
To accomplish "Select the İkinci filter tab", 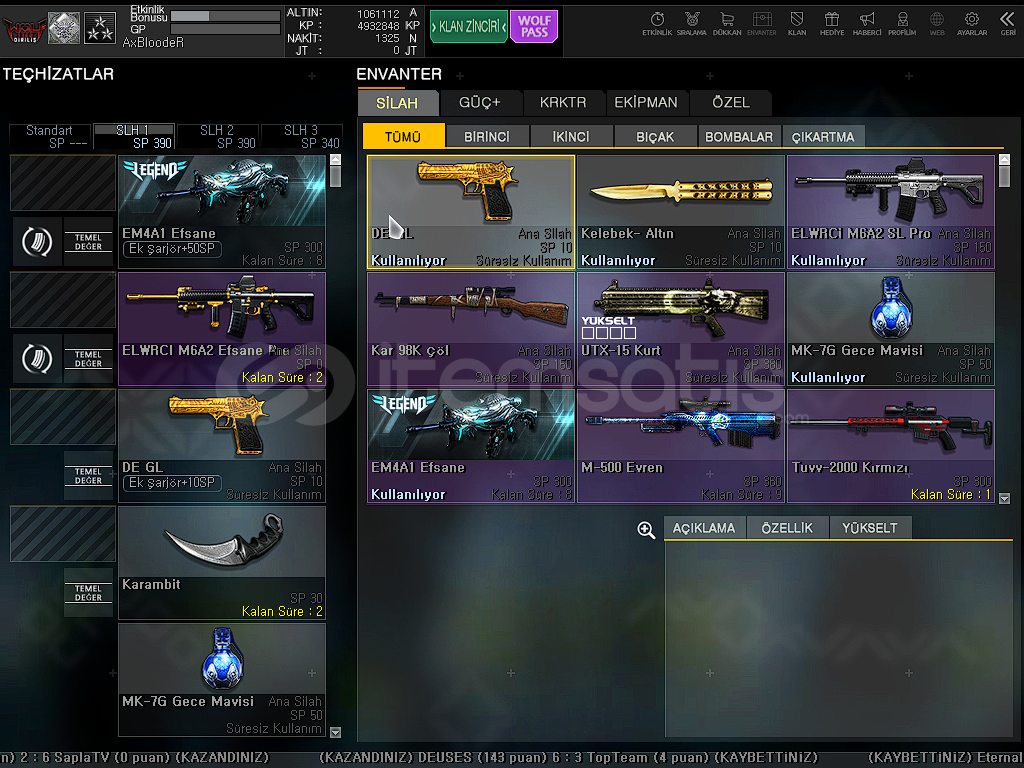I will tap(571, 136).
